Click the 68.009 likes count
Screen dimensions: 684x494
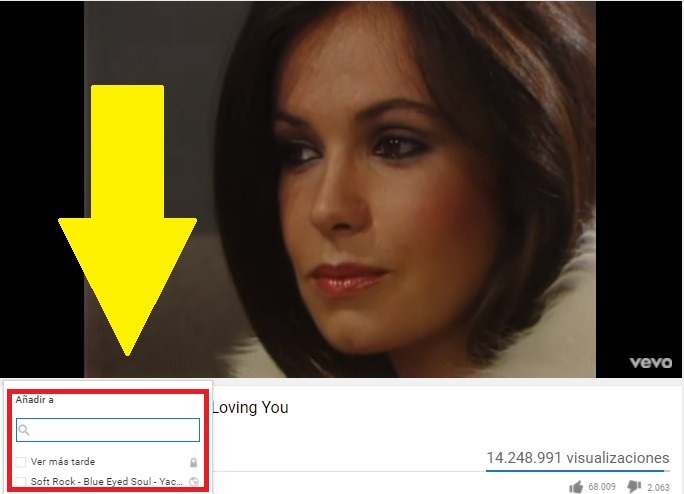(602, 487)
